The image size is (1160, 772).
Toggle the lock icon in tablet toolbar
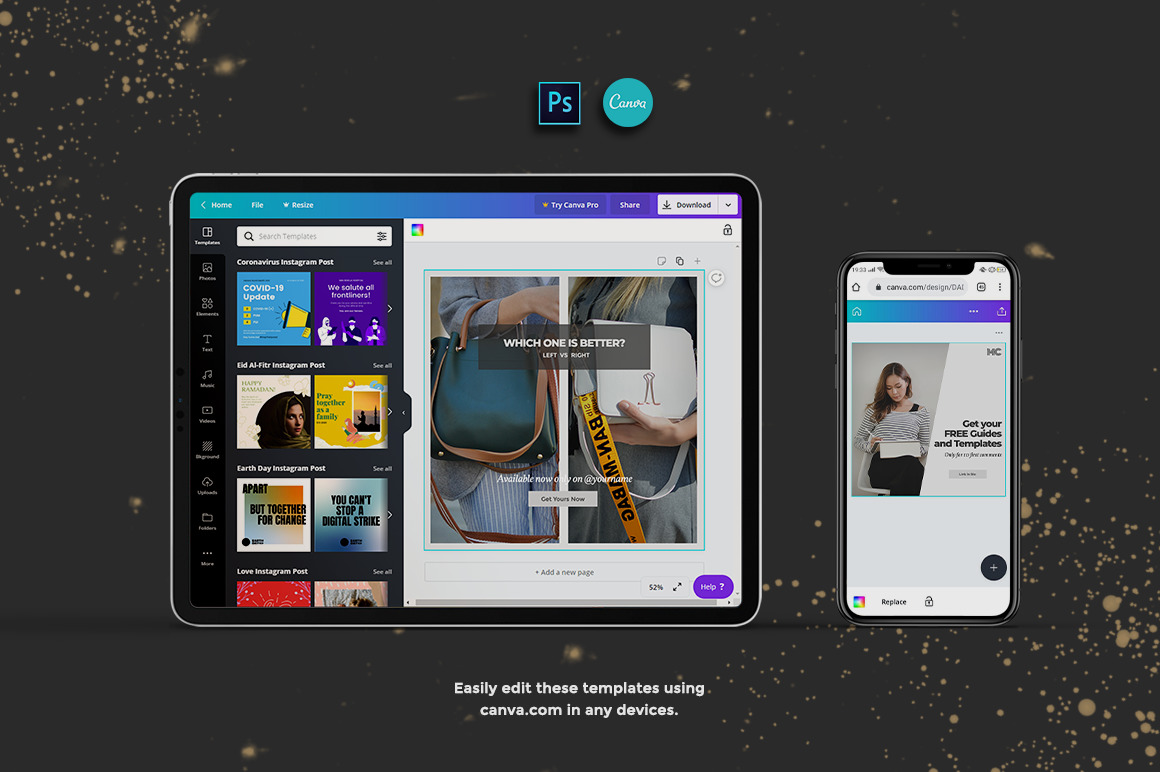pyautogui.click(x=727, y=230)
